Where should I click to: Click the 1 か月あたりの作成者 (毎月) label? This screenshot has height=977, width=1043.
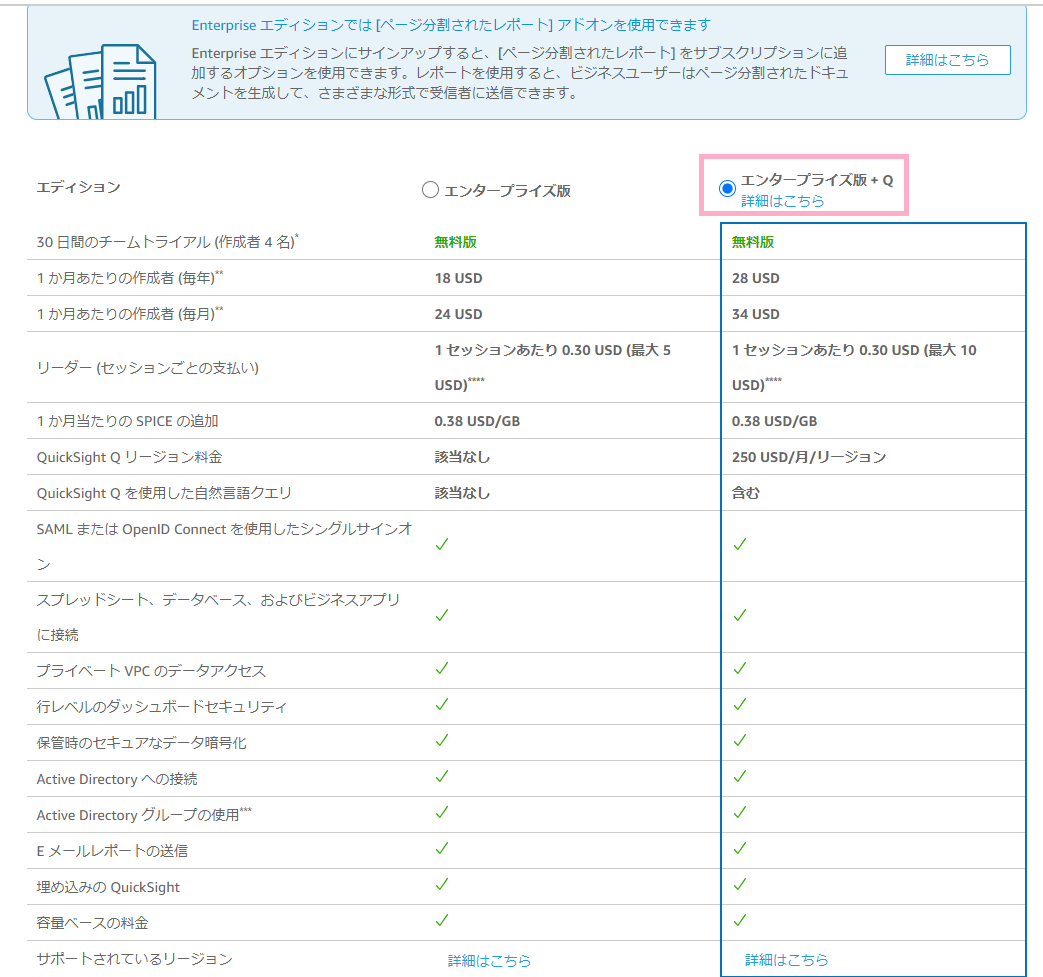click(x=130, y=313)
